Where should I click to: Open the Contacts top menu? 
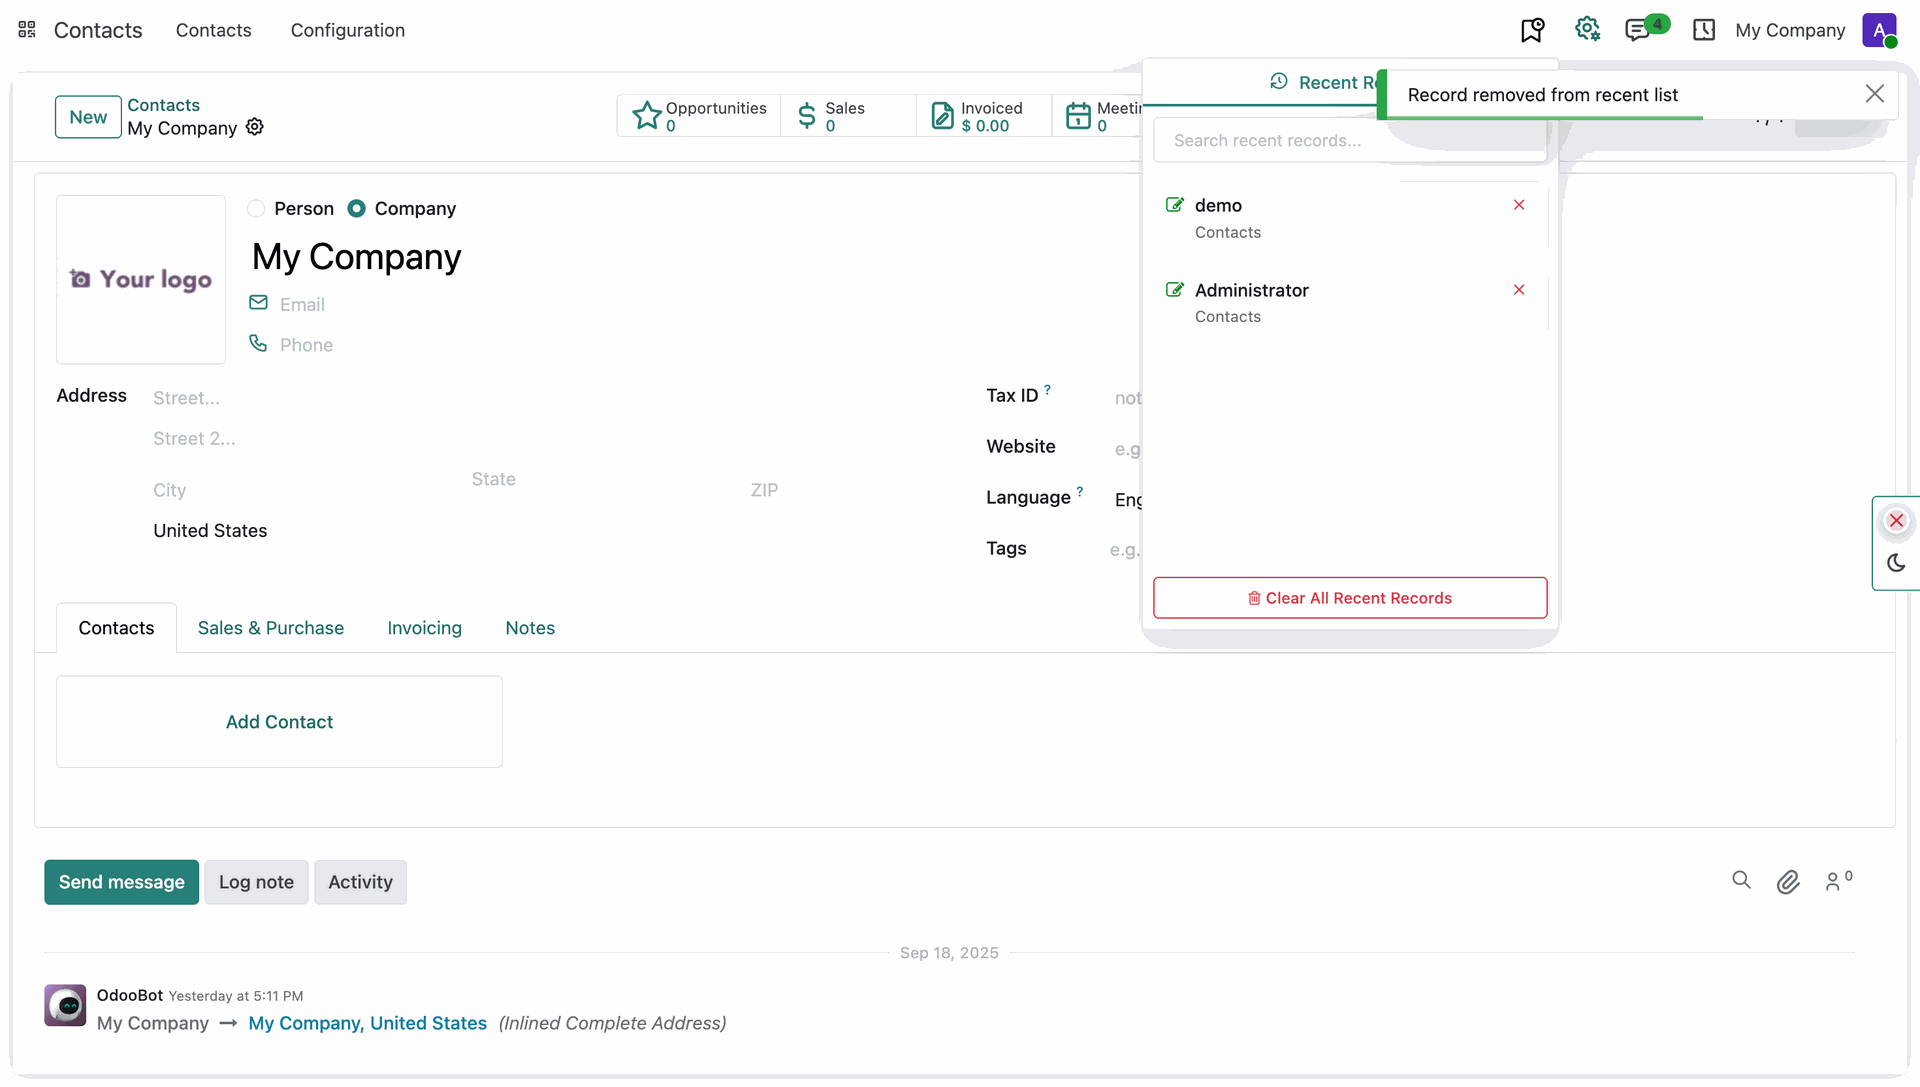click(214, 30)
